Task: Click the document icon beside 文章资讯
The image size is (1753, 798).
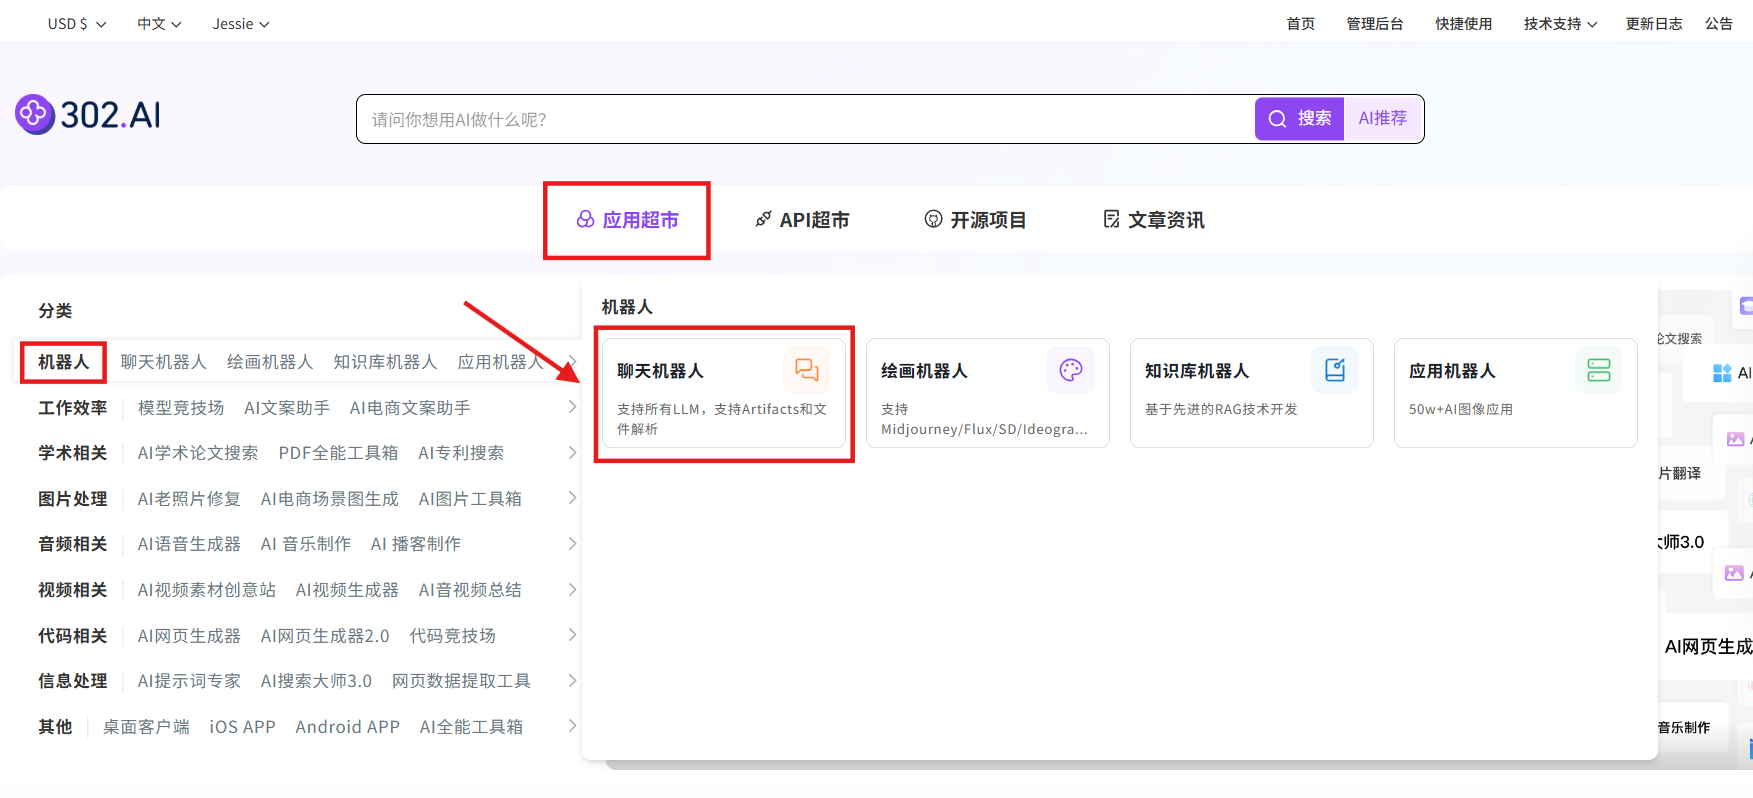Action: pos(1111,219)
